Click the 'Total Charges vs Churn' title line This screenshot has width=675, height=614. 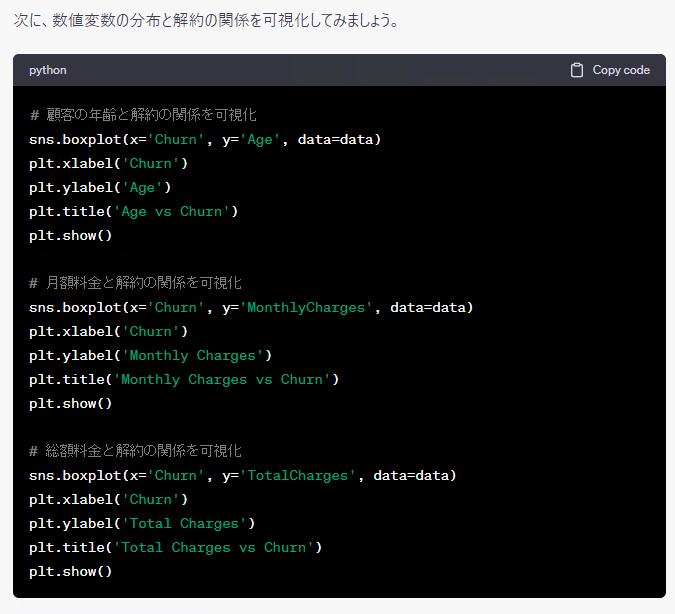click(x=175, y=547)
